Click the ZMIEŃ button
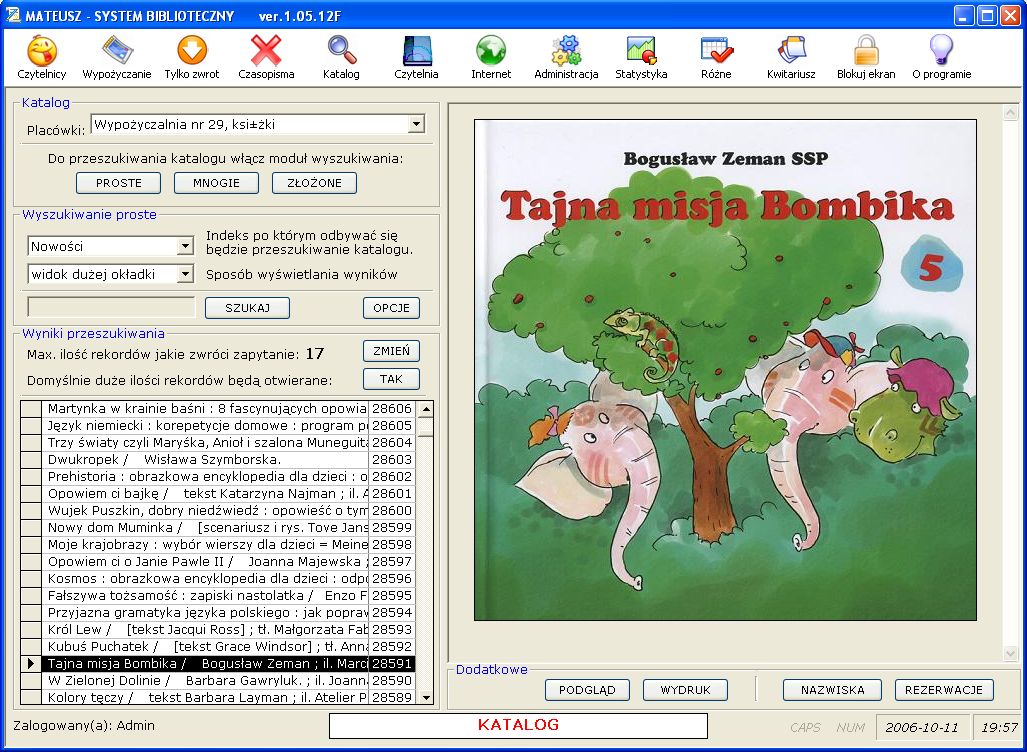This screenshot has height=752, width=1027. [x=392, y=351]
